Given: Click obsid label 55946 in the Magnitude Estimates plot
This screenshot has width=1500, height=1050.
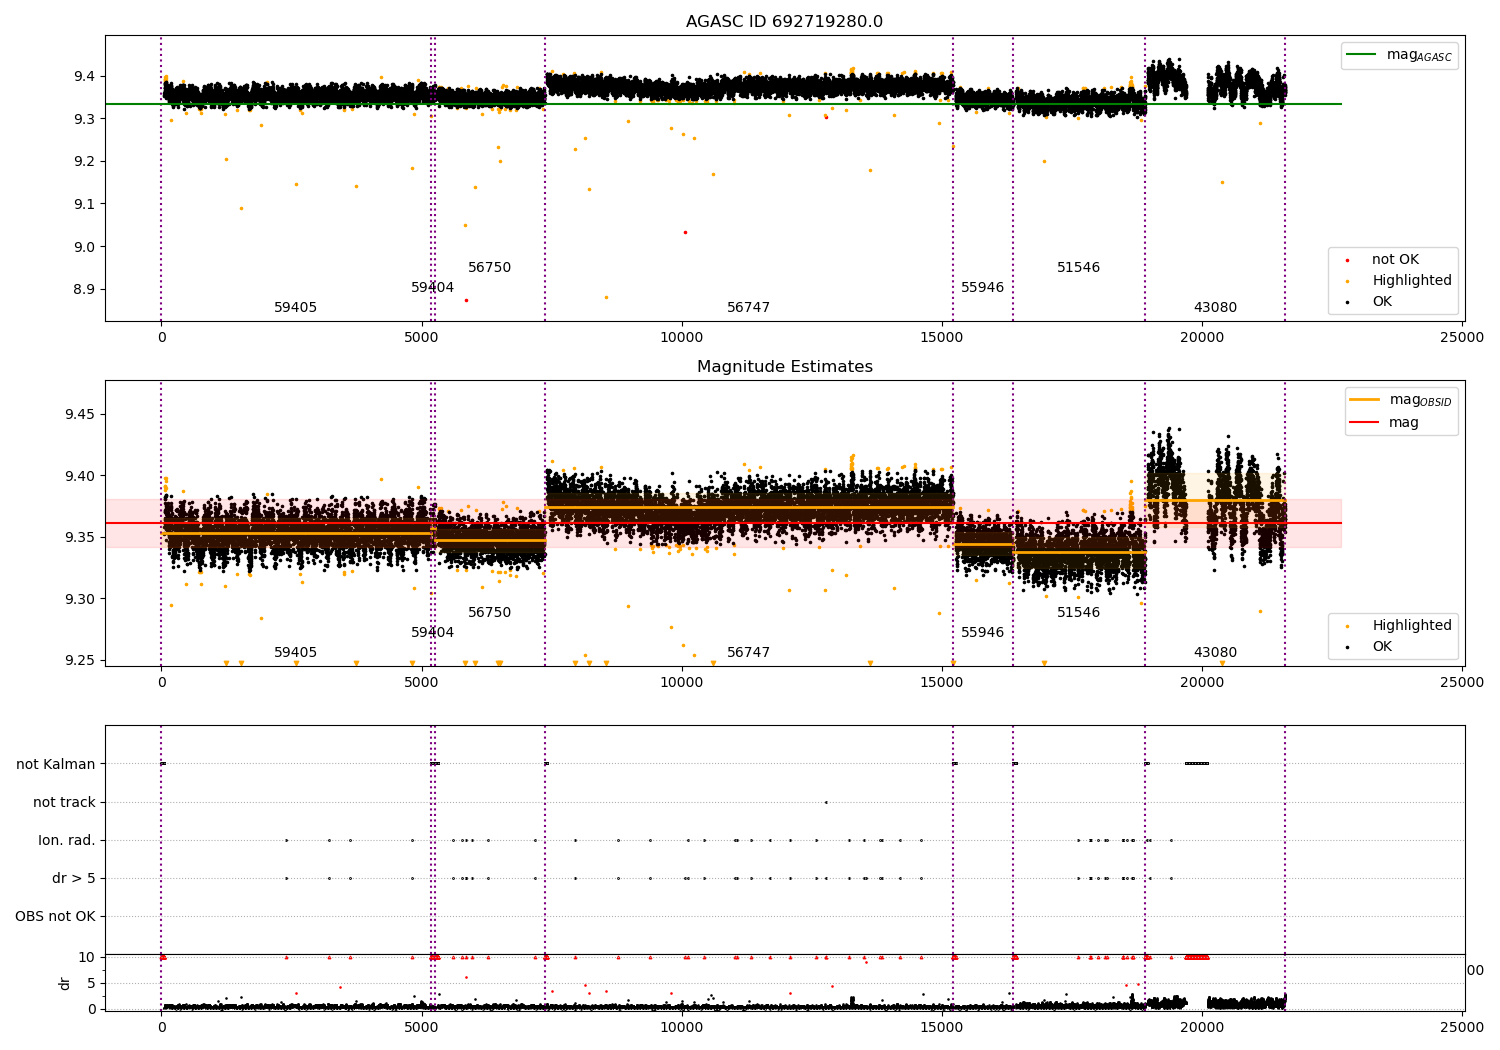Looking at the screenshot, I should point(982,633).
